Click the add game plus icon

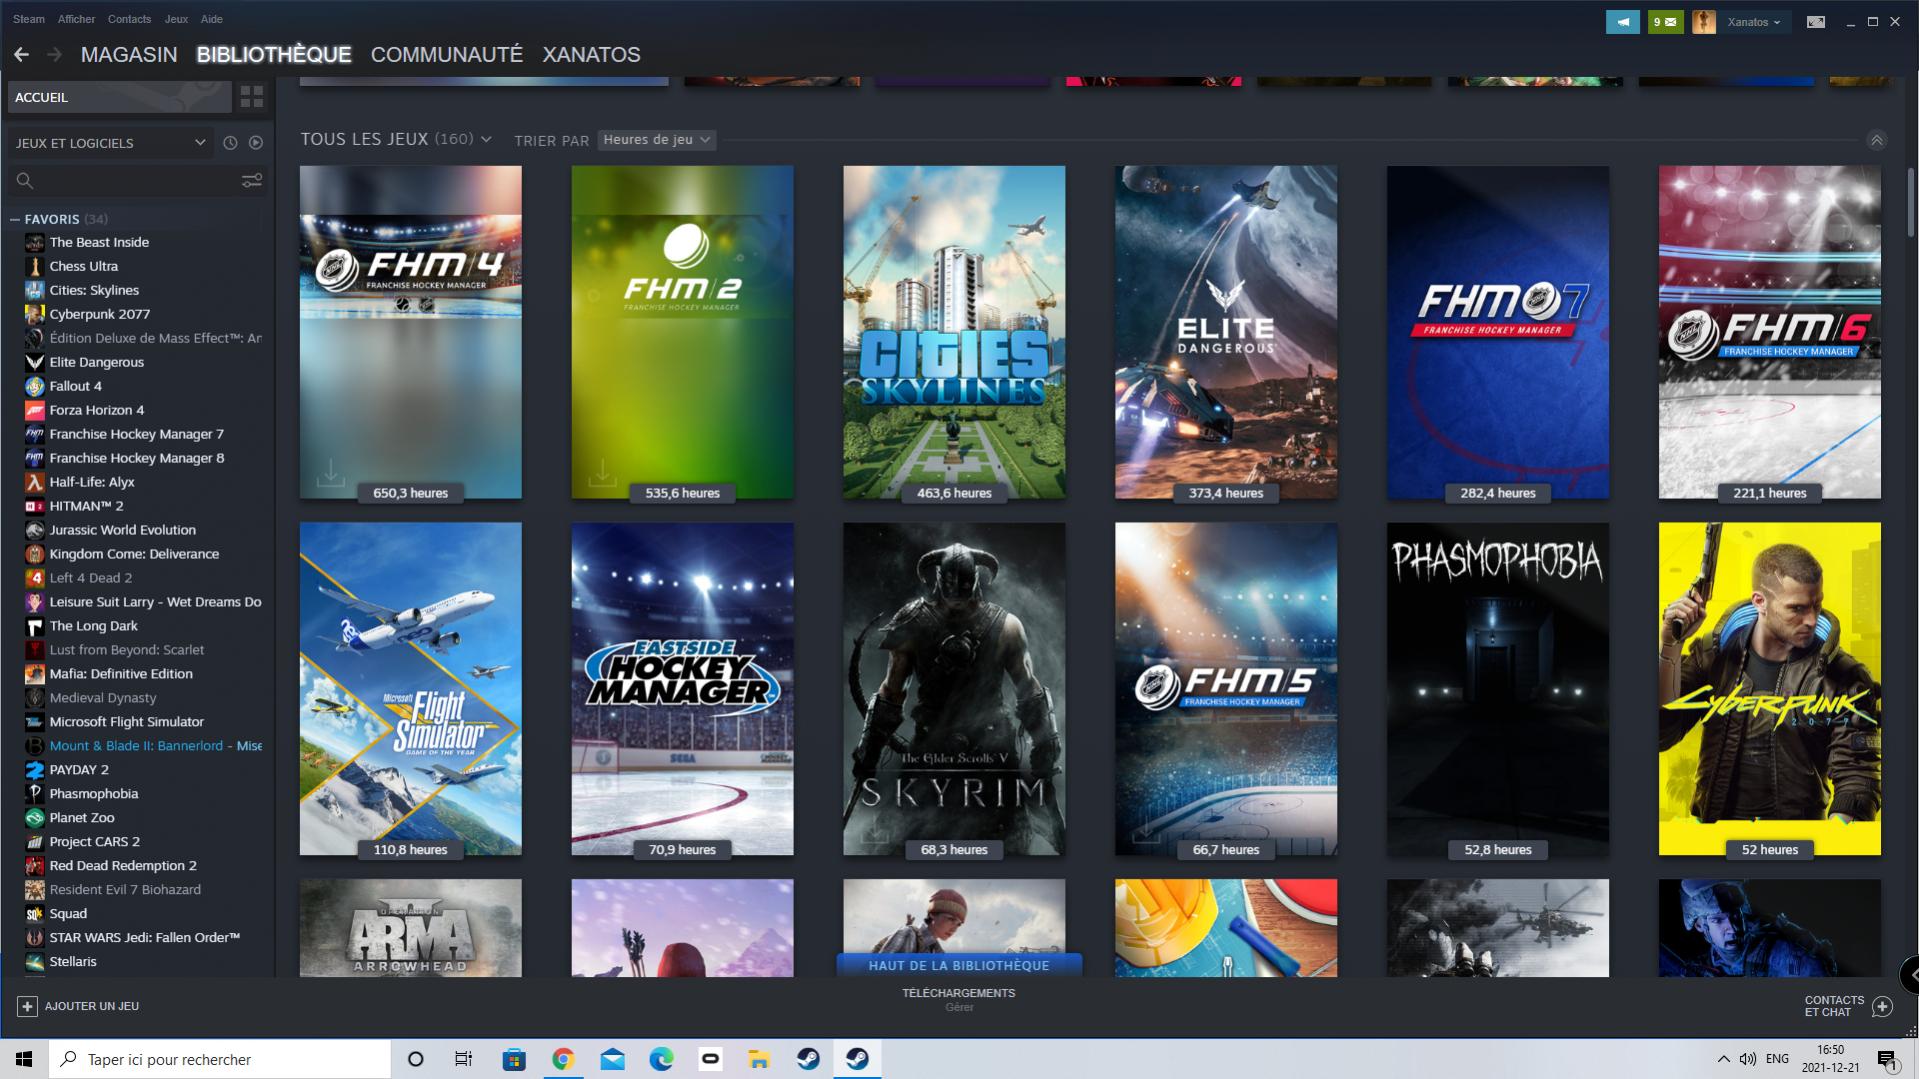(27, 1006)
